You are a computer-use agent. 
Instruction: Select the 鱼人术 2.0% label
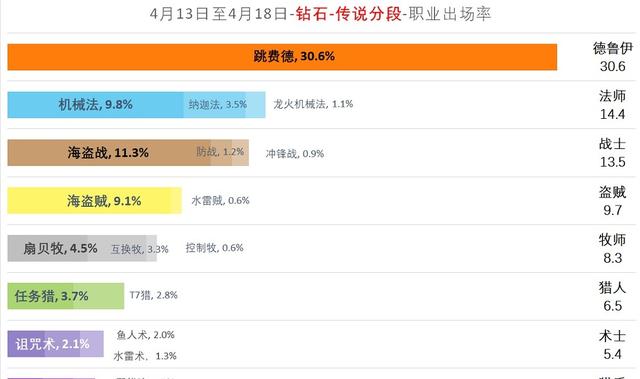[x=146, y=335]
